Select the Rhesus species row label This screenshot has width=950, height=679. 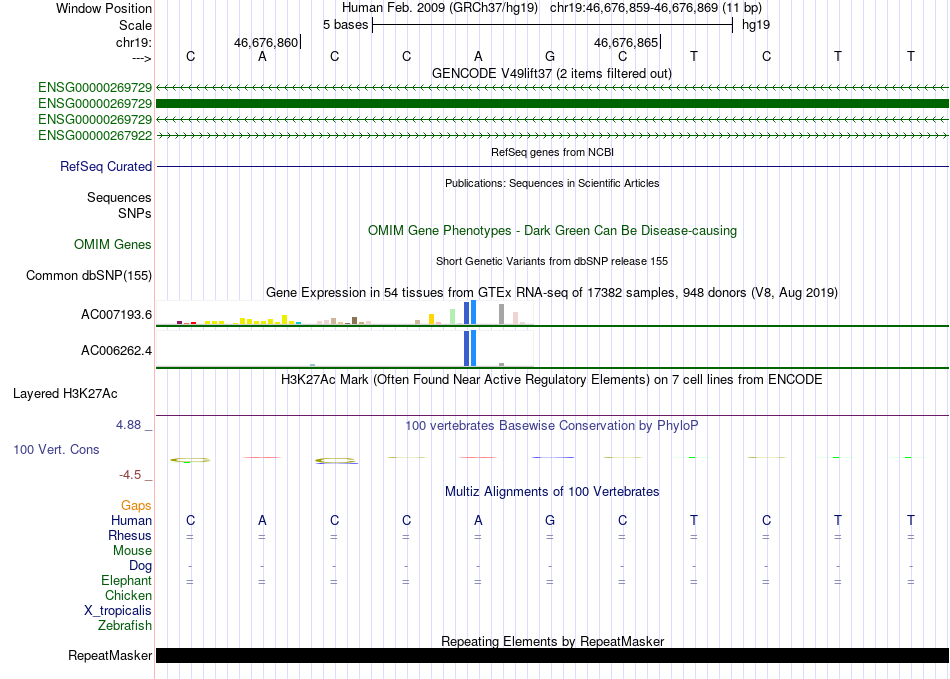pos(130,535)
